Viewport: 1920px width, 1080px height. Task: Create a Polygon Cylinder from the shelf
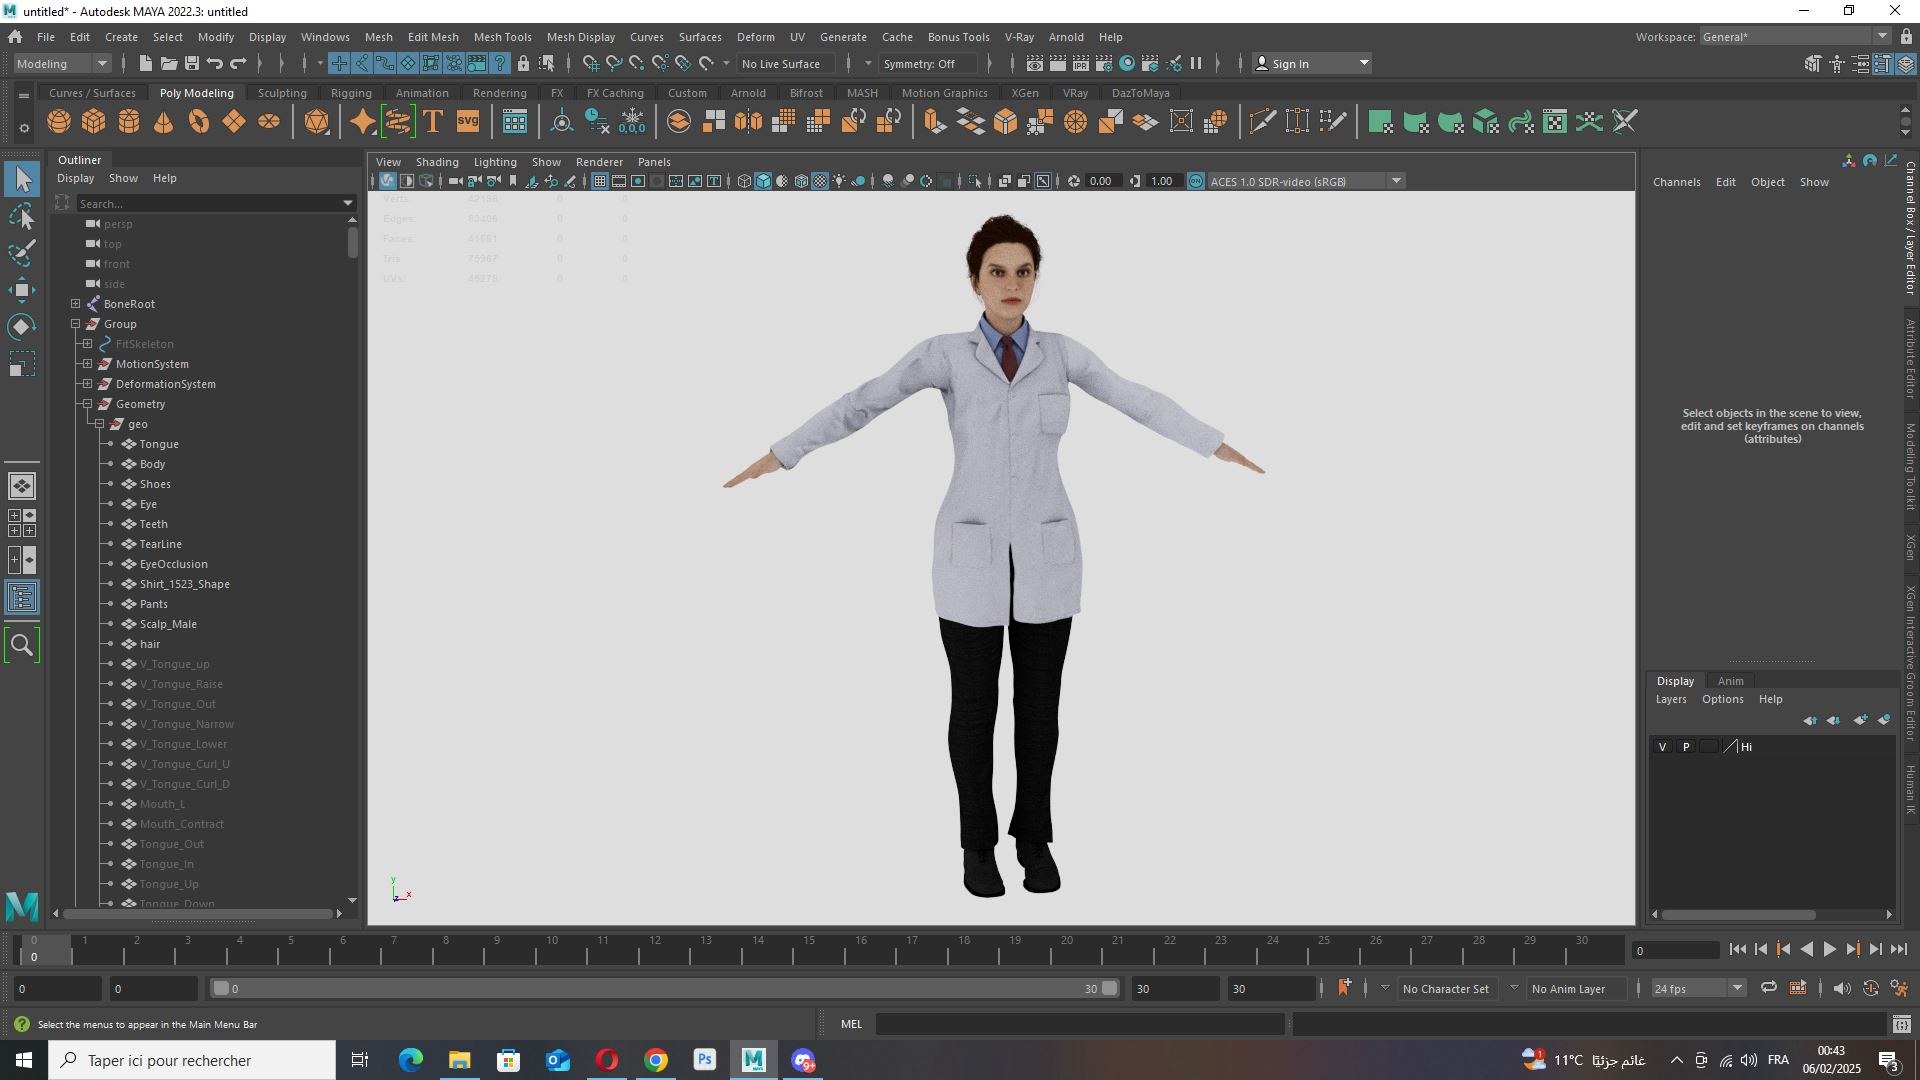click(x=129, y=122)
